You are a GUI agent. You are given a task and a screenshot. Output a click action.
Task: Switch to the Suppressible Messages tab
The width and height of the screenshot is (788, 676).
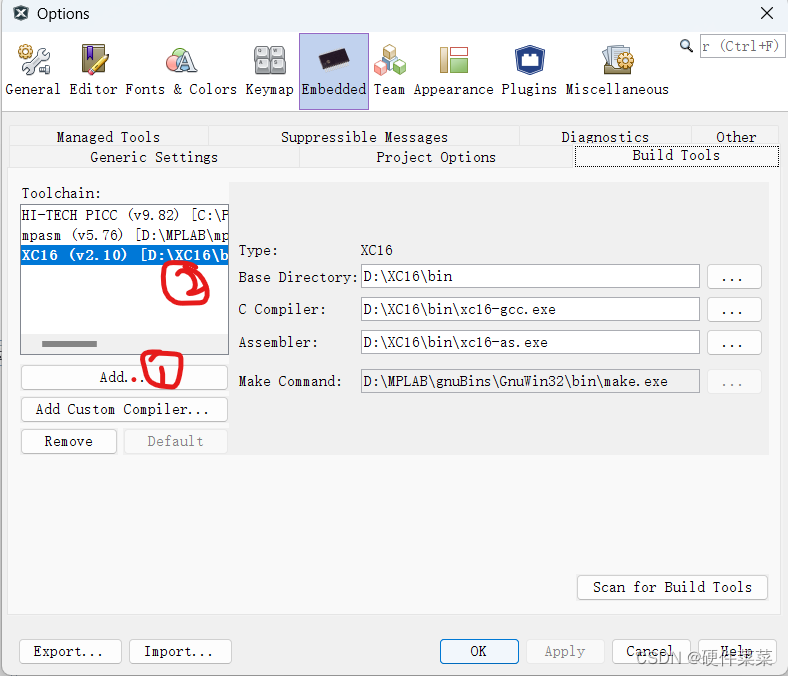(364, 137)
